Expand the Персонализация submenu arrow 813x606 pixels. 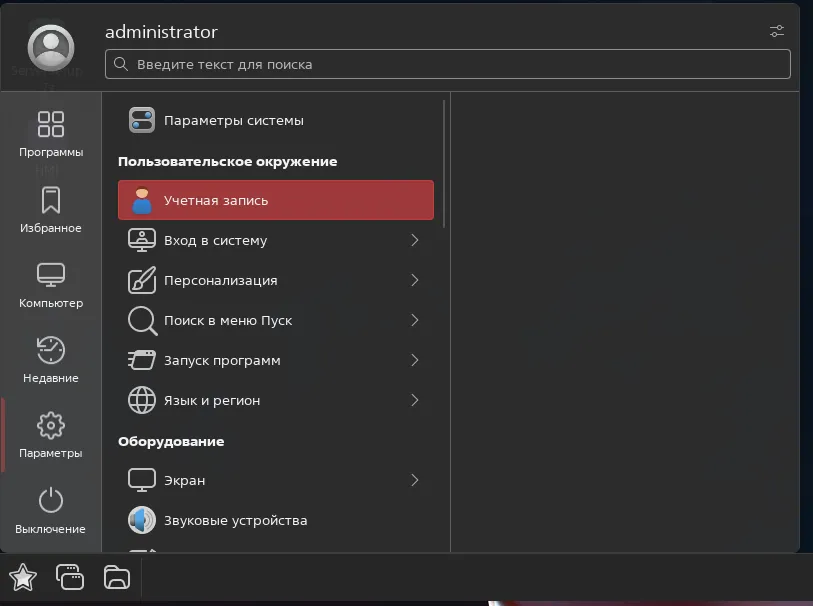pyautogui.click(x=415, y=280)
